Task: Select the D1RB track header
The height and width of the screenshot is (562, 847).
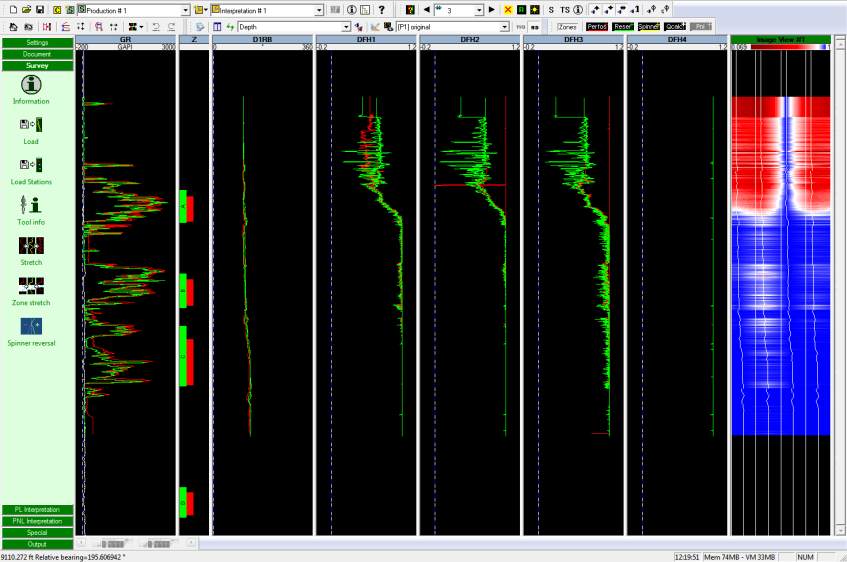Action: click(263, 39)
